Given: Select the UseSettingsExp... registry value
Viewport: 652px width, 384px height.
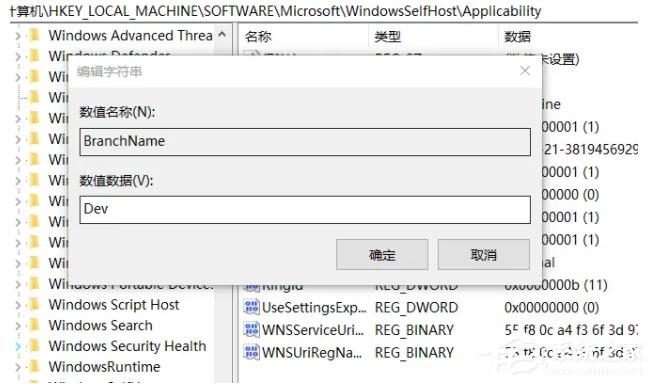Looking at the screenshot, I should click(314, 308).
